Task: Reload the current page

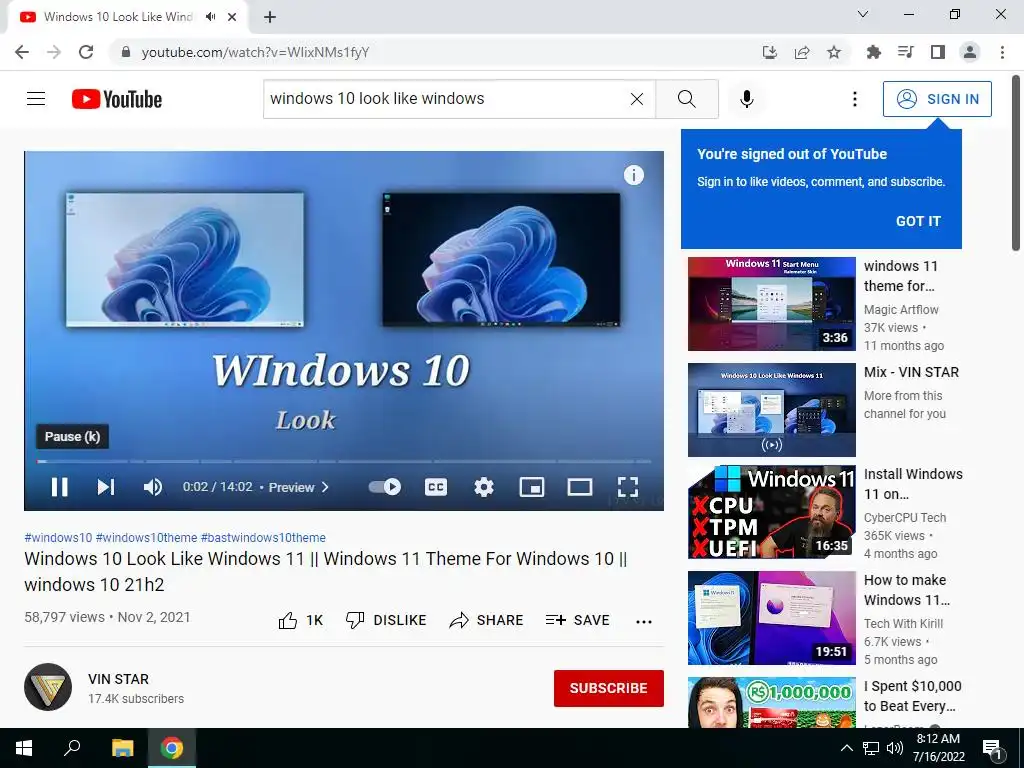Action: (86, 52)
